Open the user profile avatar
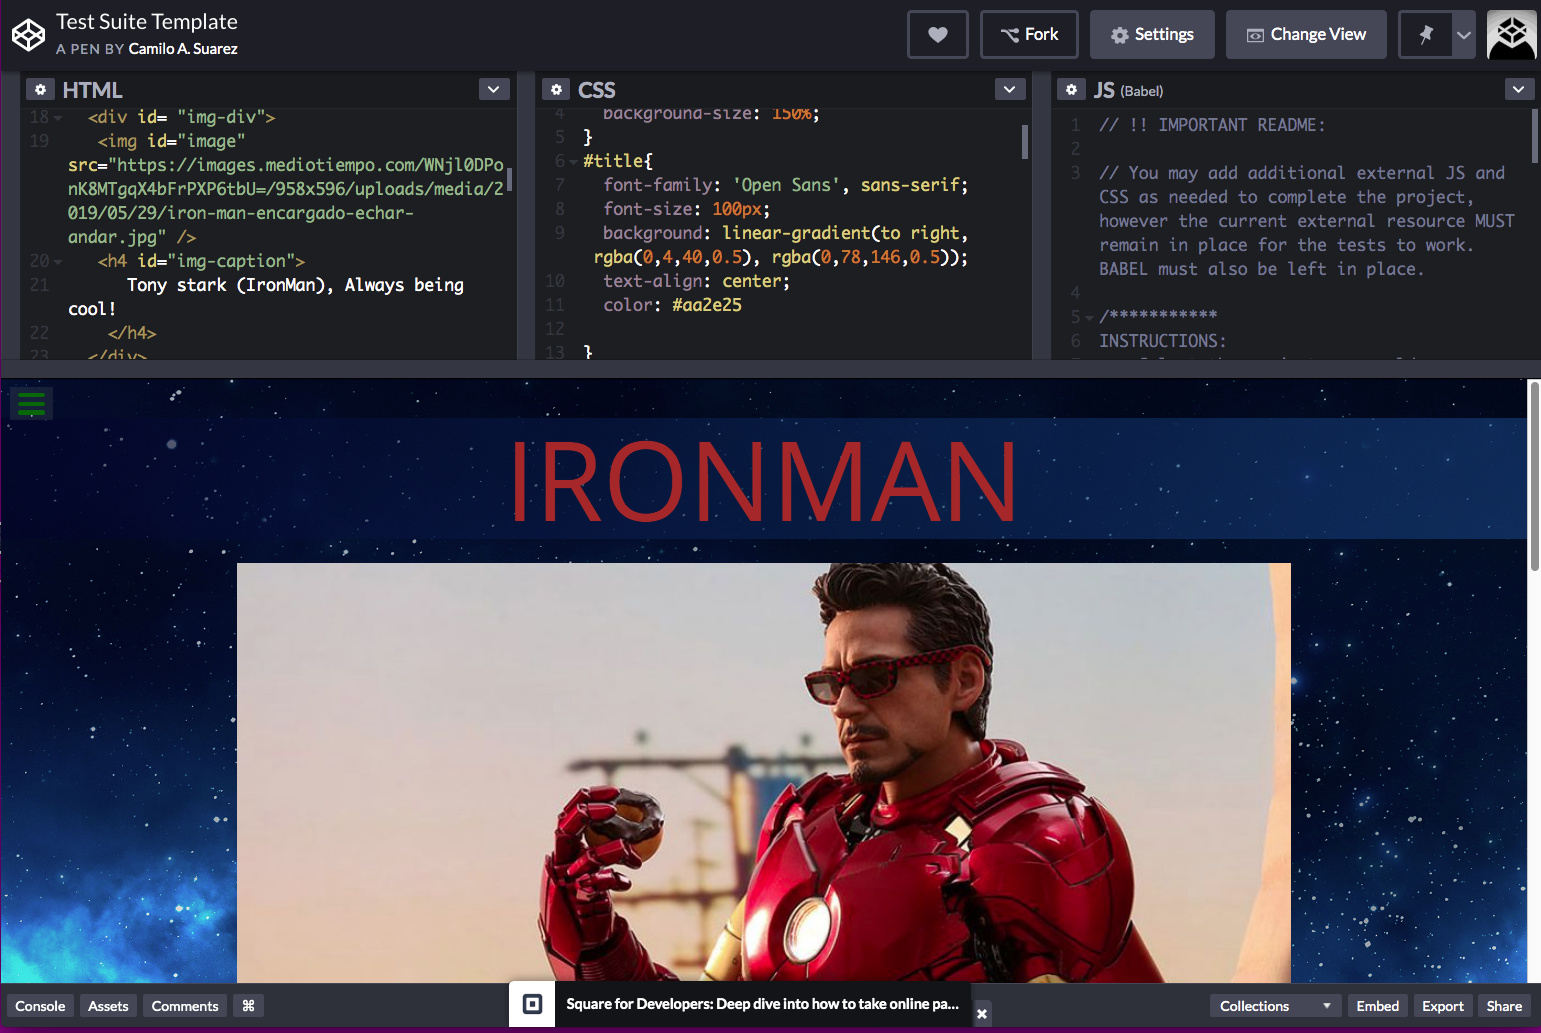Screen dimensions: 1541x1033 [x=1512, y=35]
